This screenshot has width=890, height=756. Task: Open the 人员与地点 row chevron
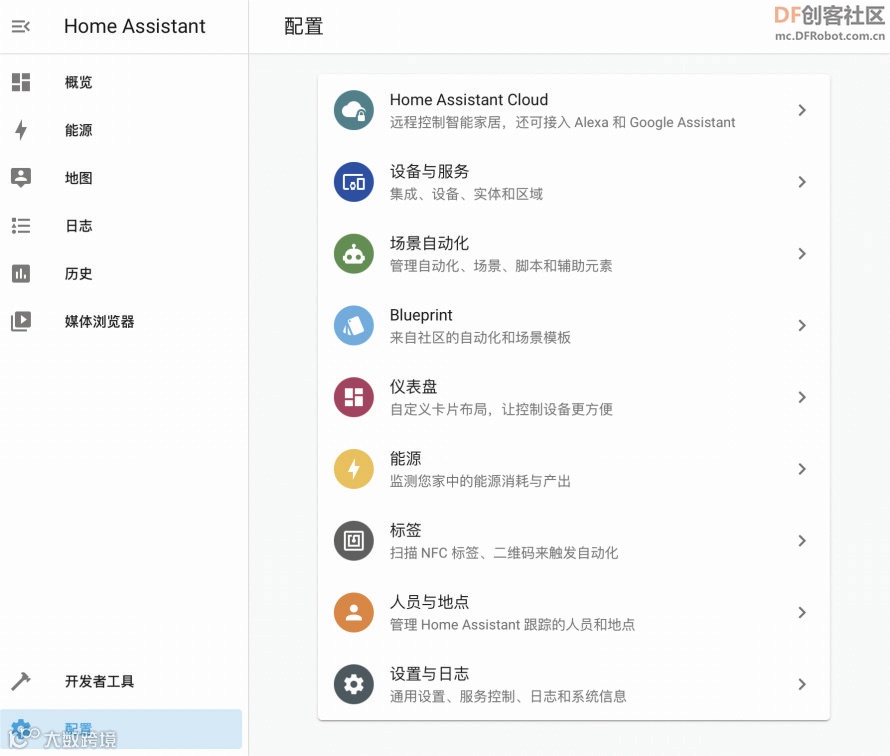[801, 612]
